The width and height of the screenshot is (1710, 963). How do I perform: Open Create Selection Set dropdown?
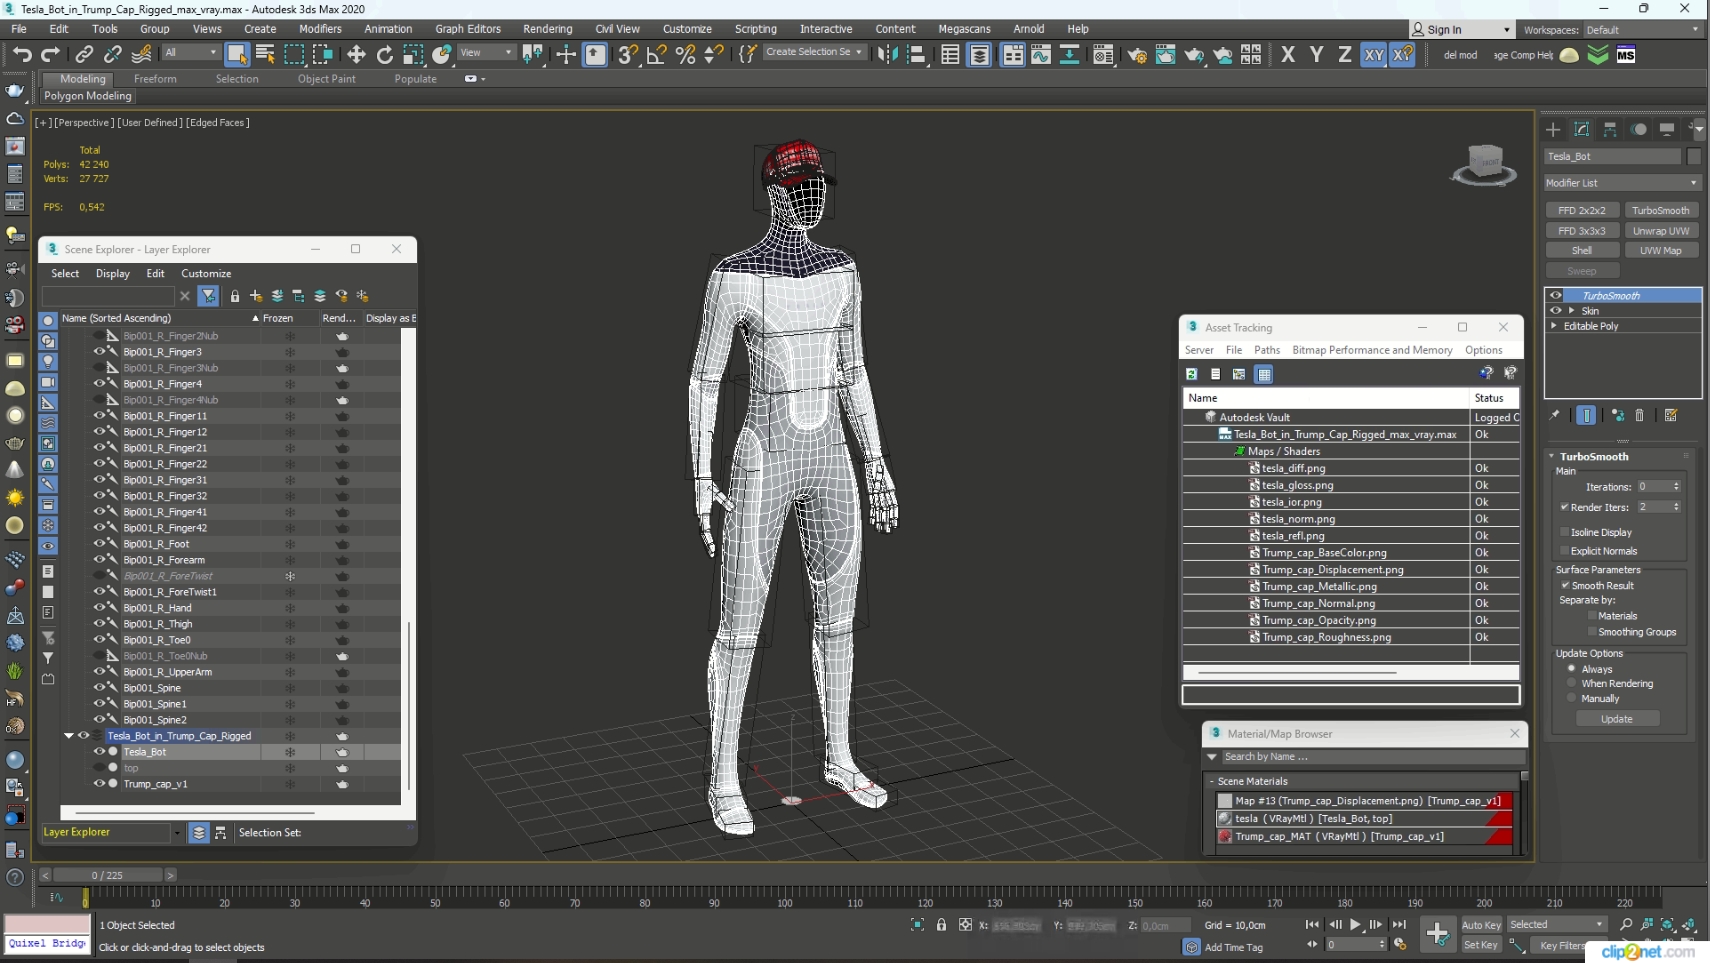point(814,52)
